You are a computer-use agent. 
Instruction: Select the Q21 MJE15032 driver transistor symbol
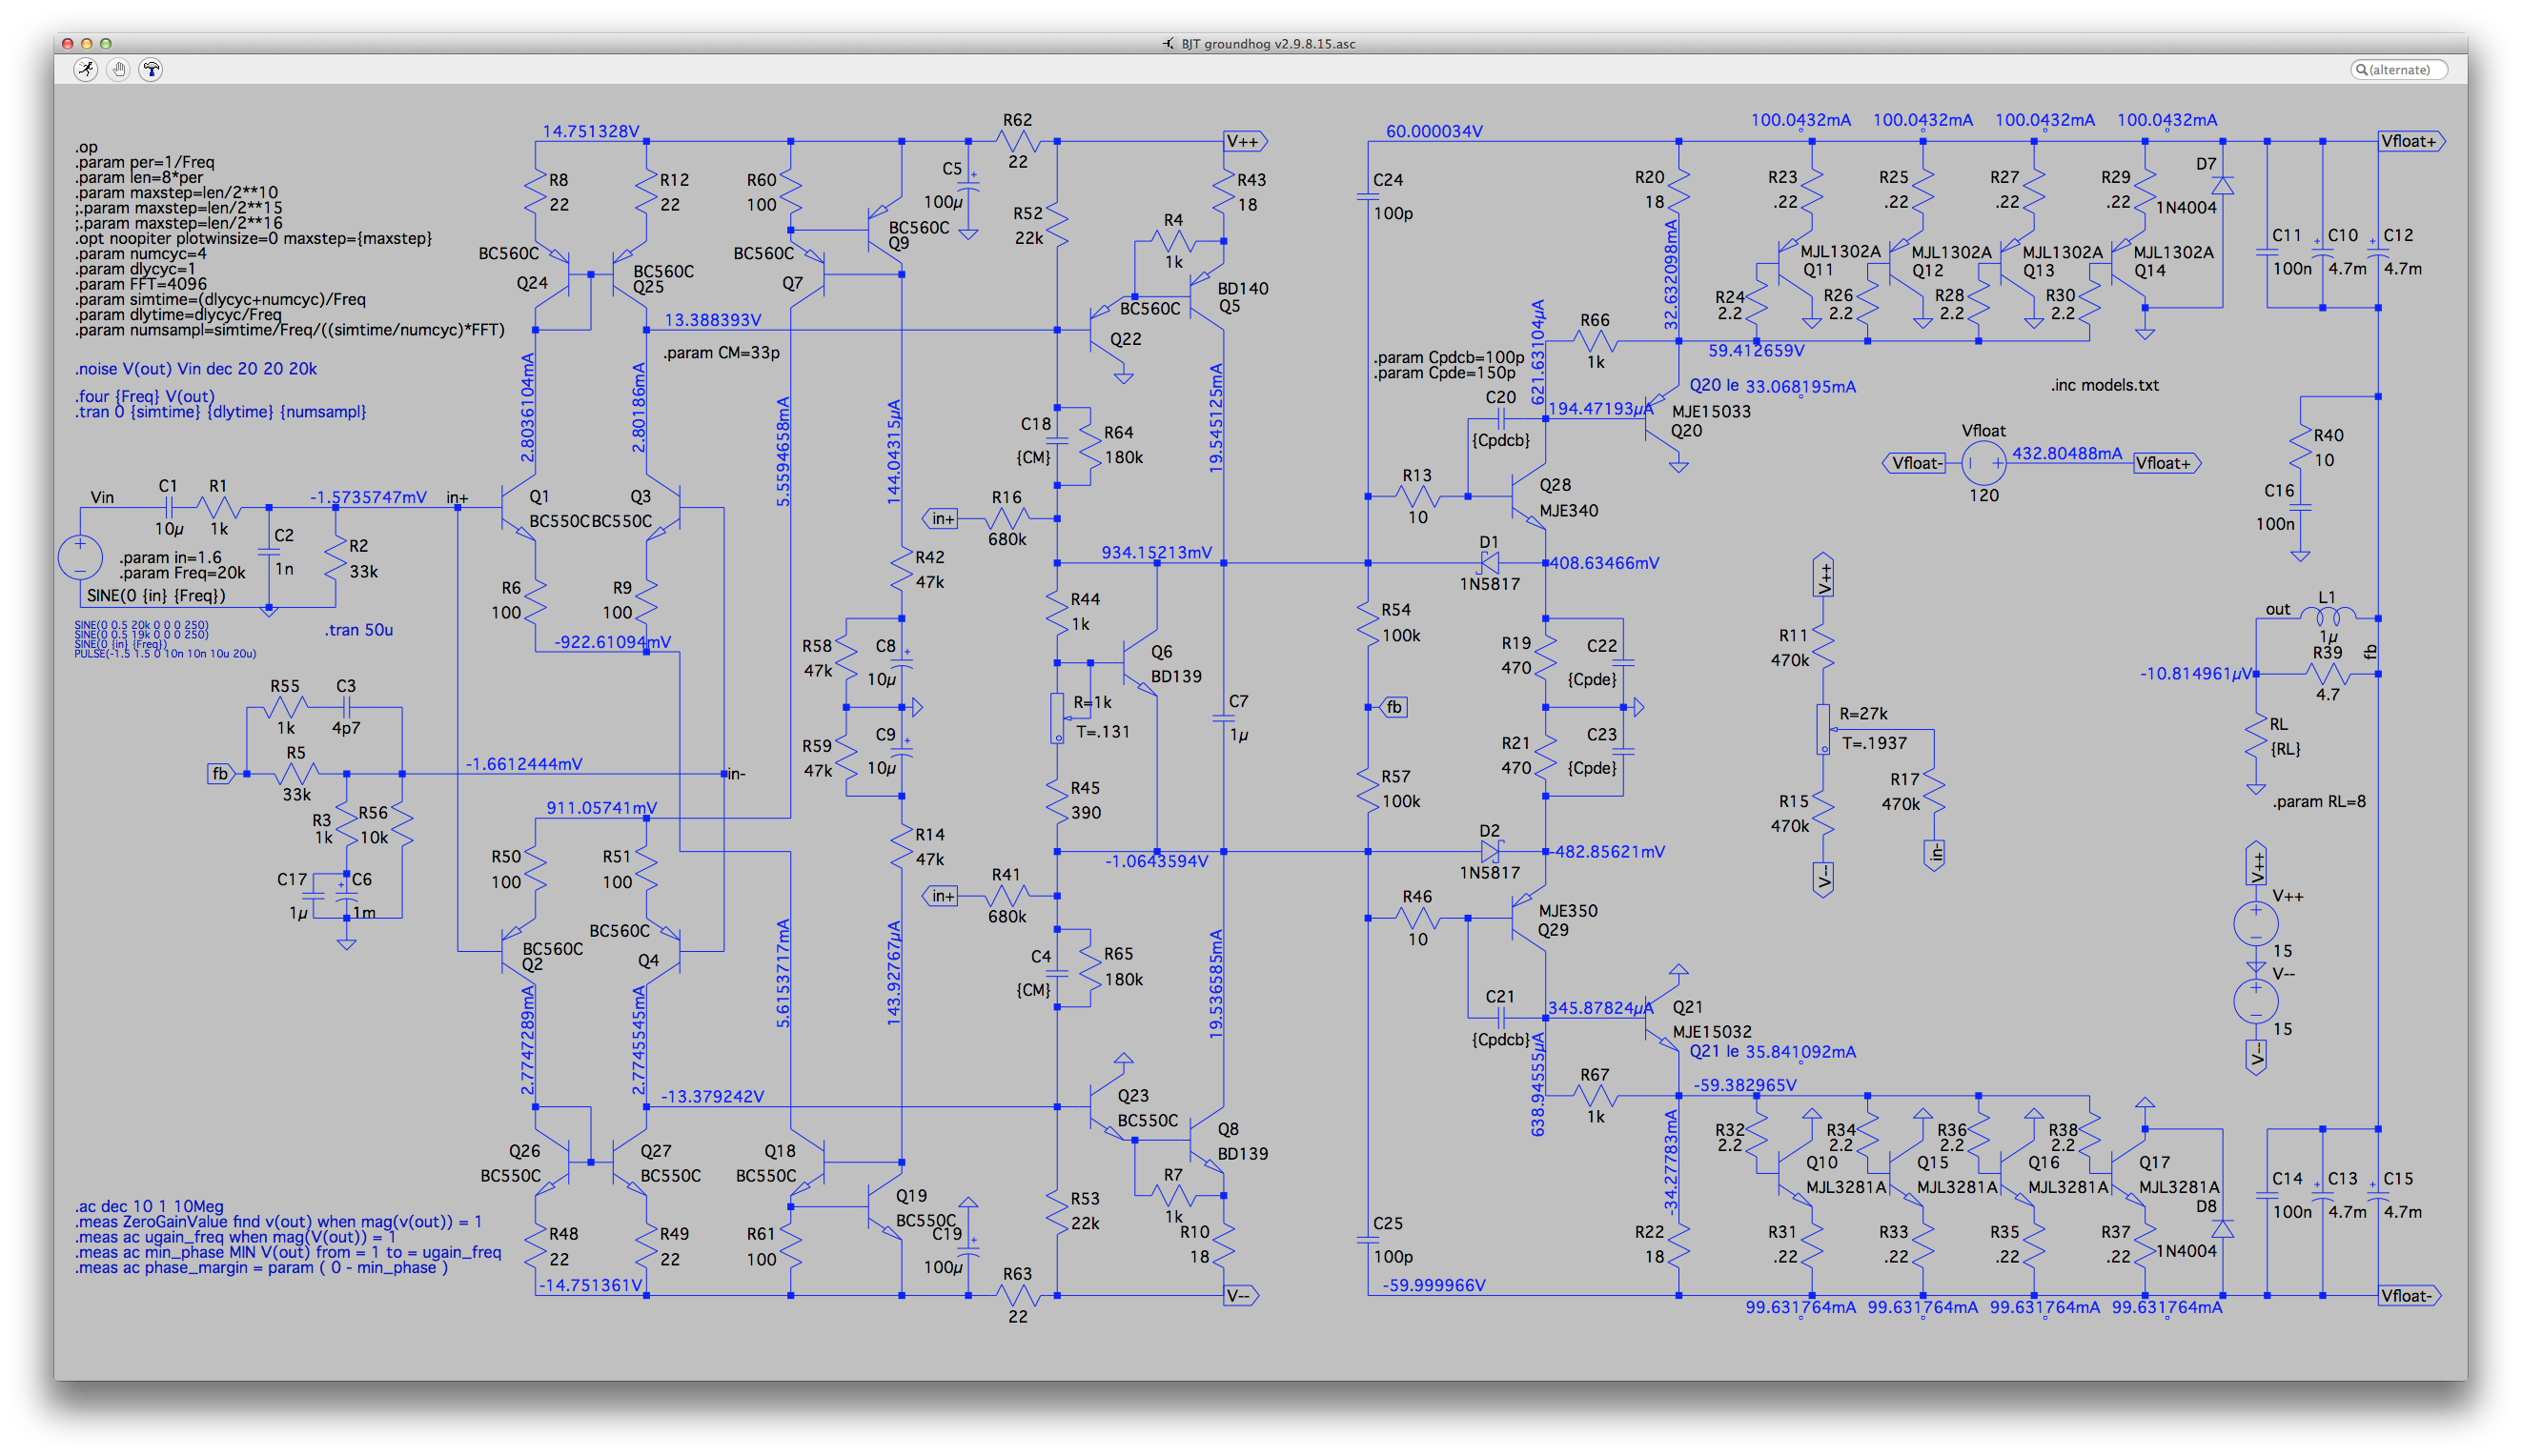click(1662, 1018)
